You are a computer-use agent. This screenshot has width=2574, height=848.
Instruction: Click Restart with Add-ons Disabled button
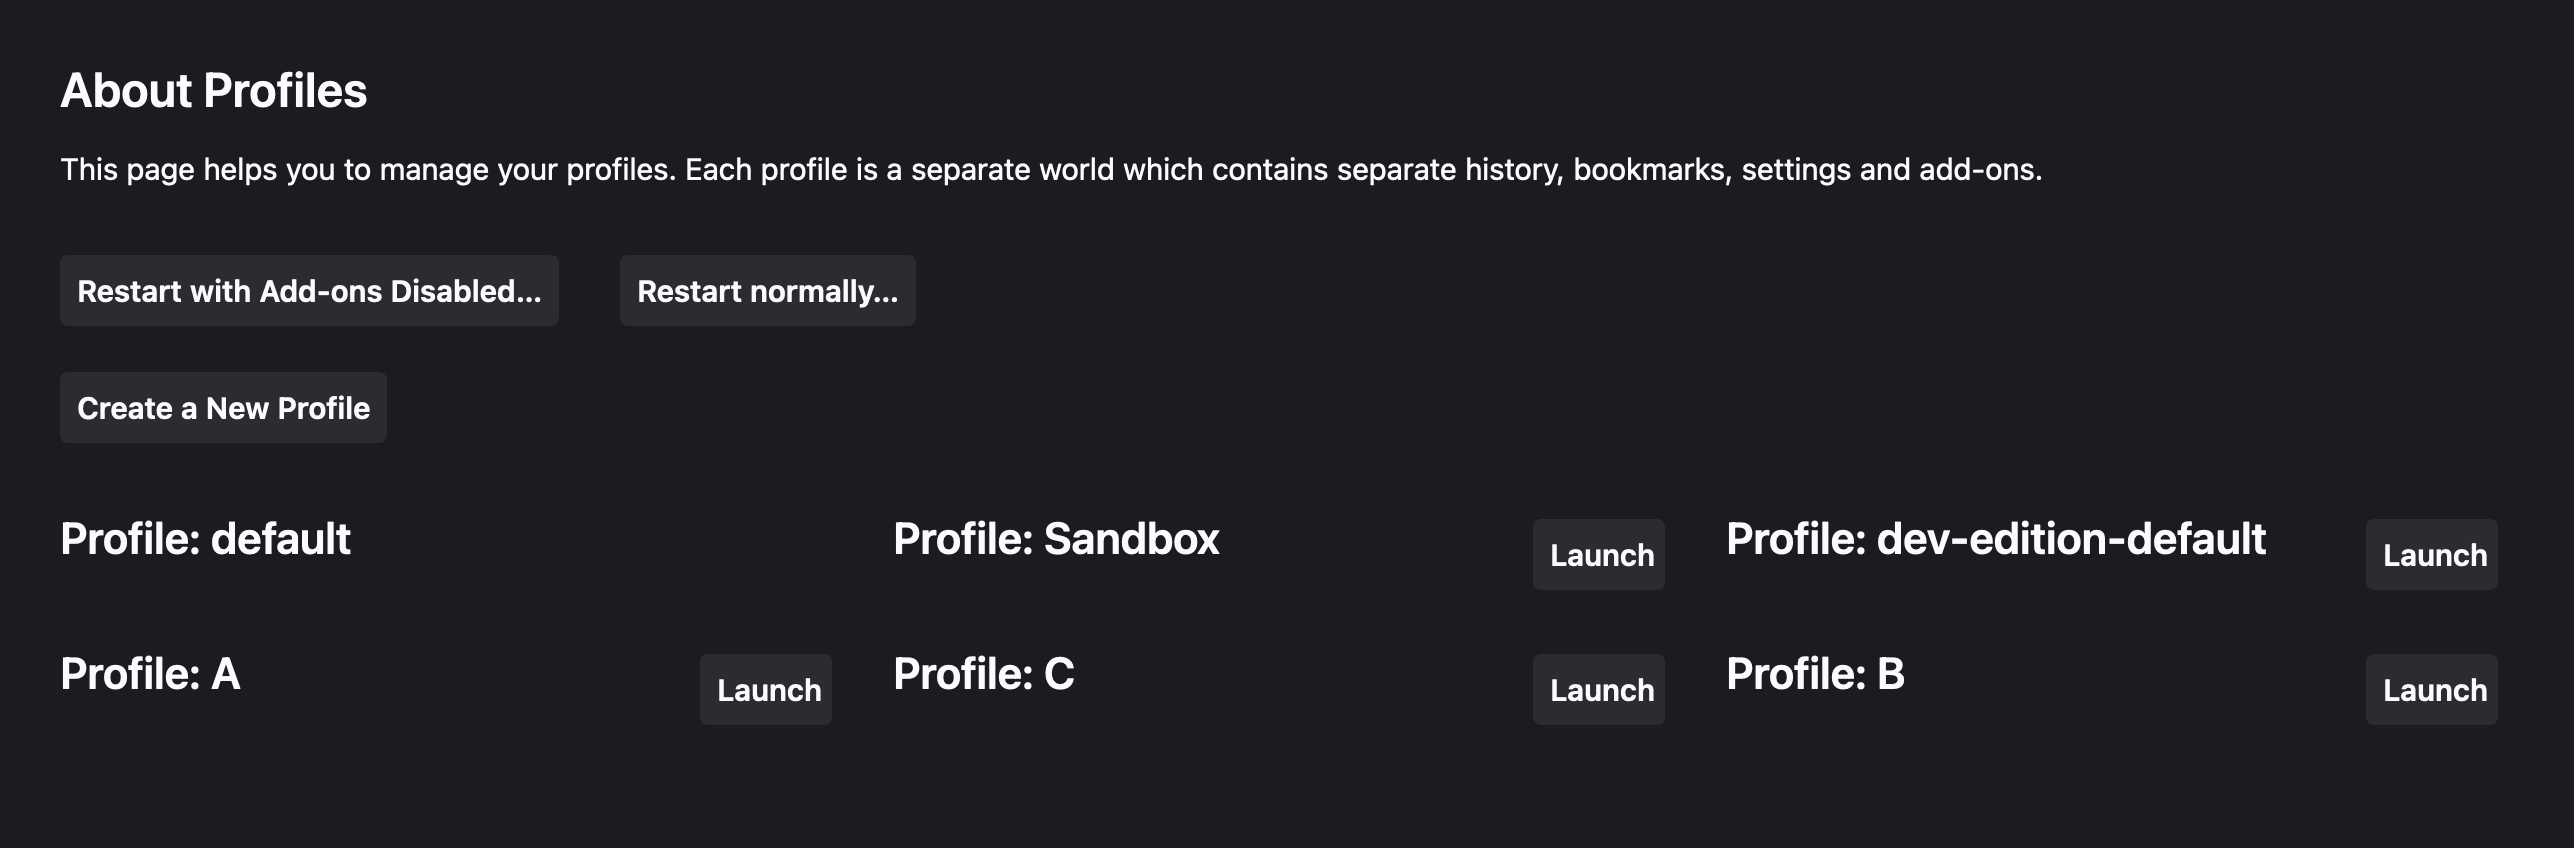point(309,291)
